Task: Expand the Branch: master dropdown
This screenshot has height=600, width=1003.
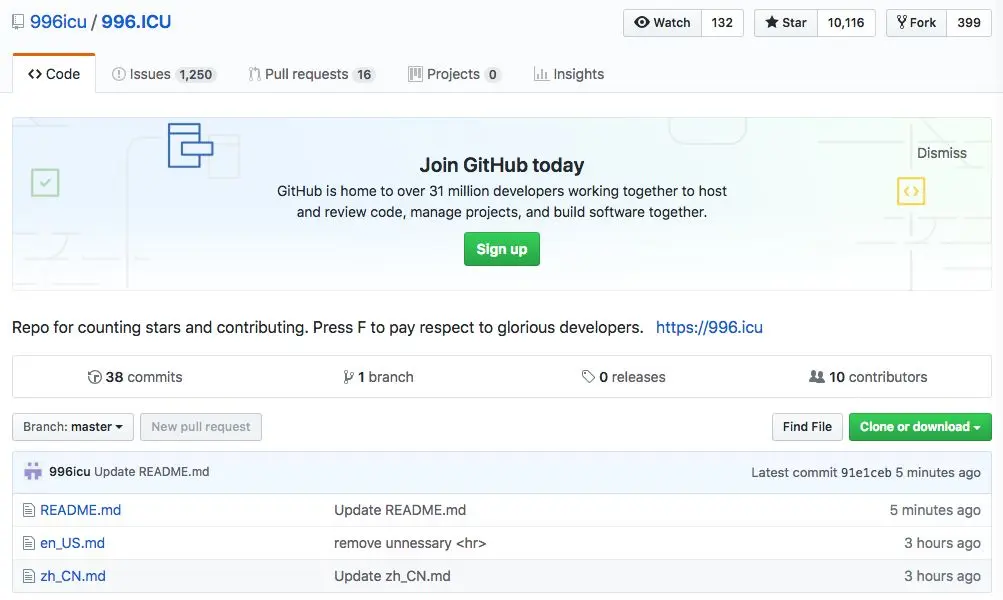Action: [73, 427]
